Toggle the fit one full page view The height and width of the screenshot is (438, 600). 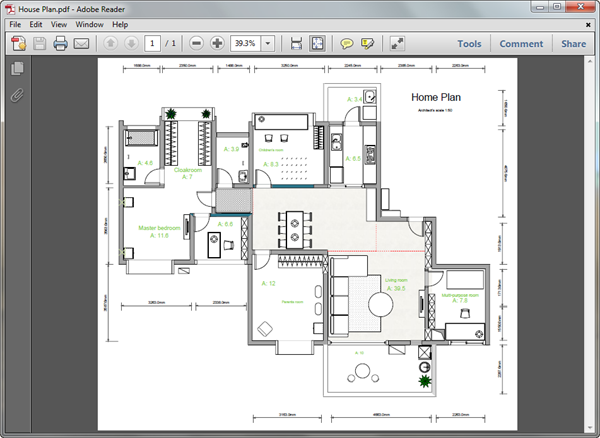click(x=317, y=44)
